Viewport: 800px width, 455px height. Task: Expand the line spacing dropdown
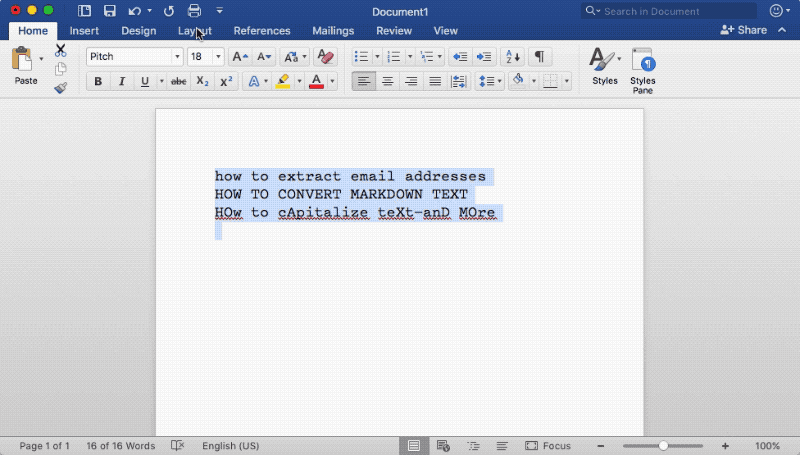(x=499, y=81)
